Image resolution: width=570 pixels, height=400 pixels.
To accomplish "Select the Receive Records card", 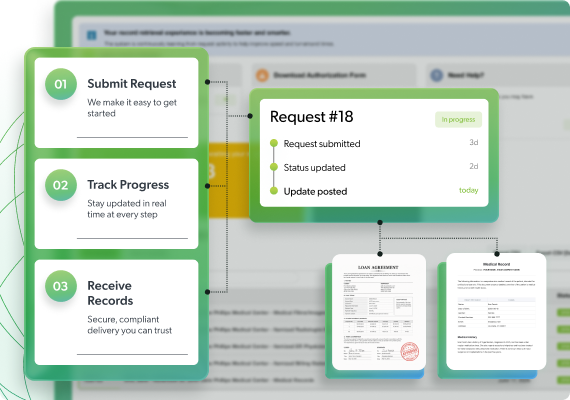I will (x=116, y=312).
